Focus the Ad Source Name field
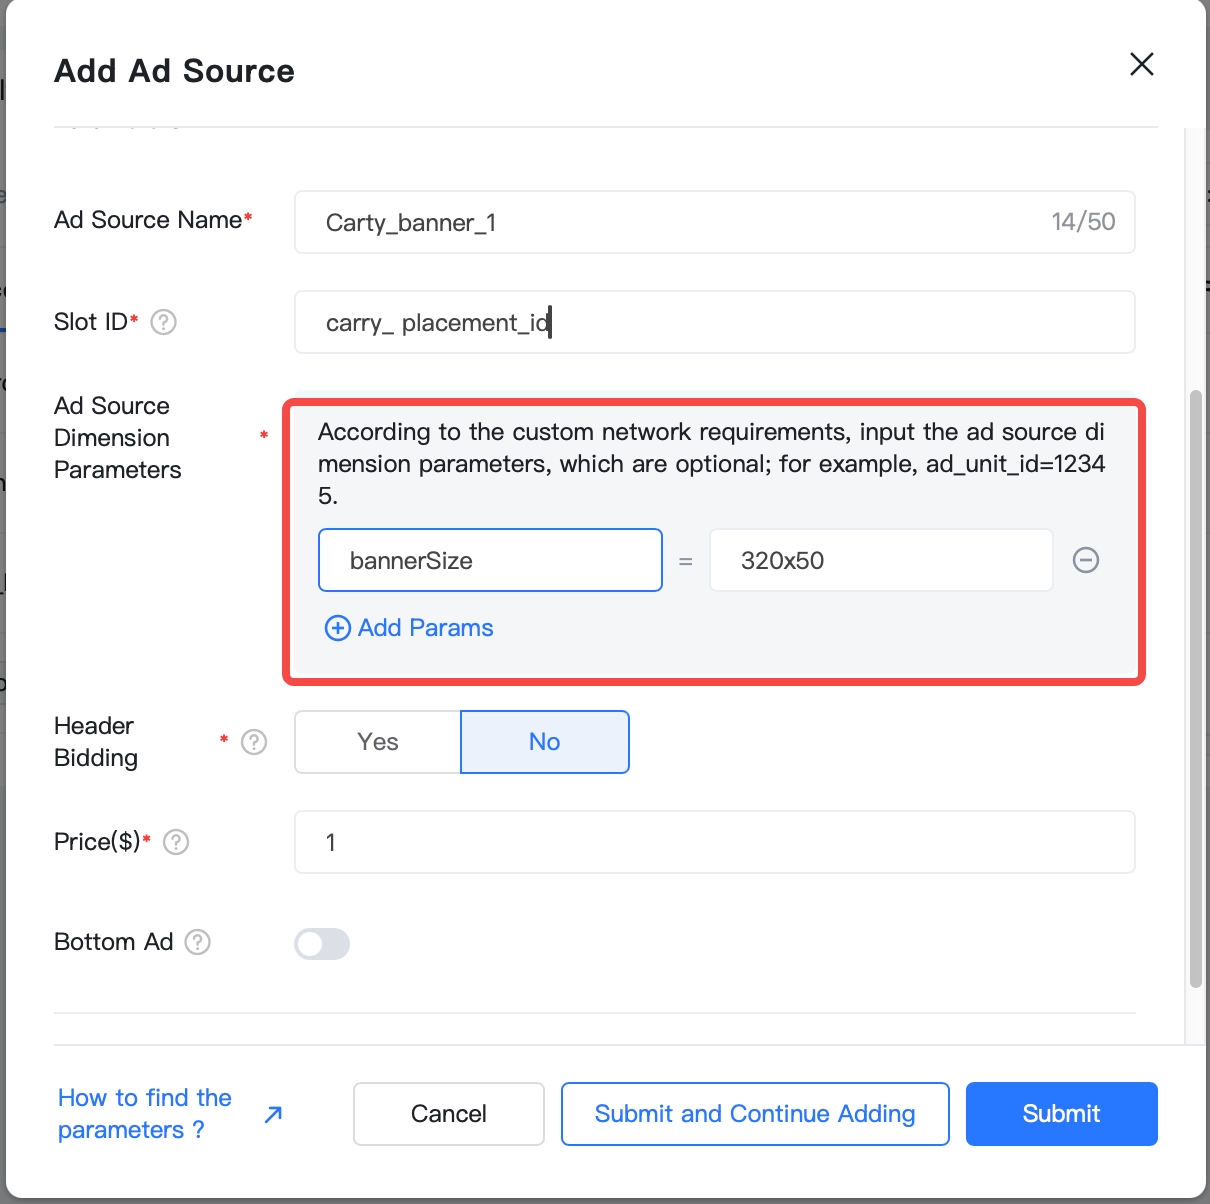The height and width of the screenshot is (1204, 1210). (x=680, y=222)
